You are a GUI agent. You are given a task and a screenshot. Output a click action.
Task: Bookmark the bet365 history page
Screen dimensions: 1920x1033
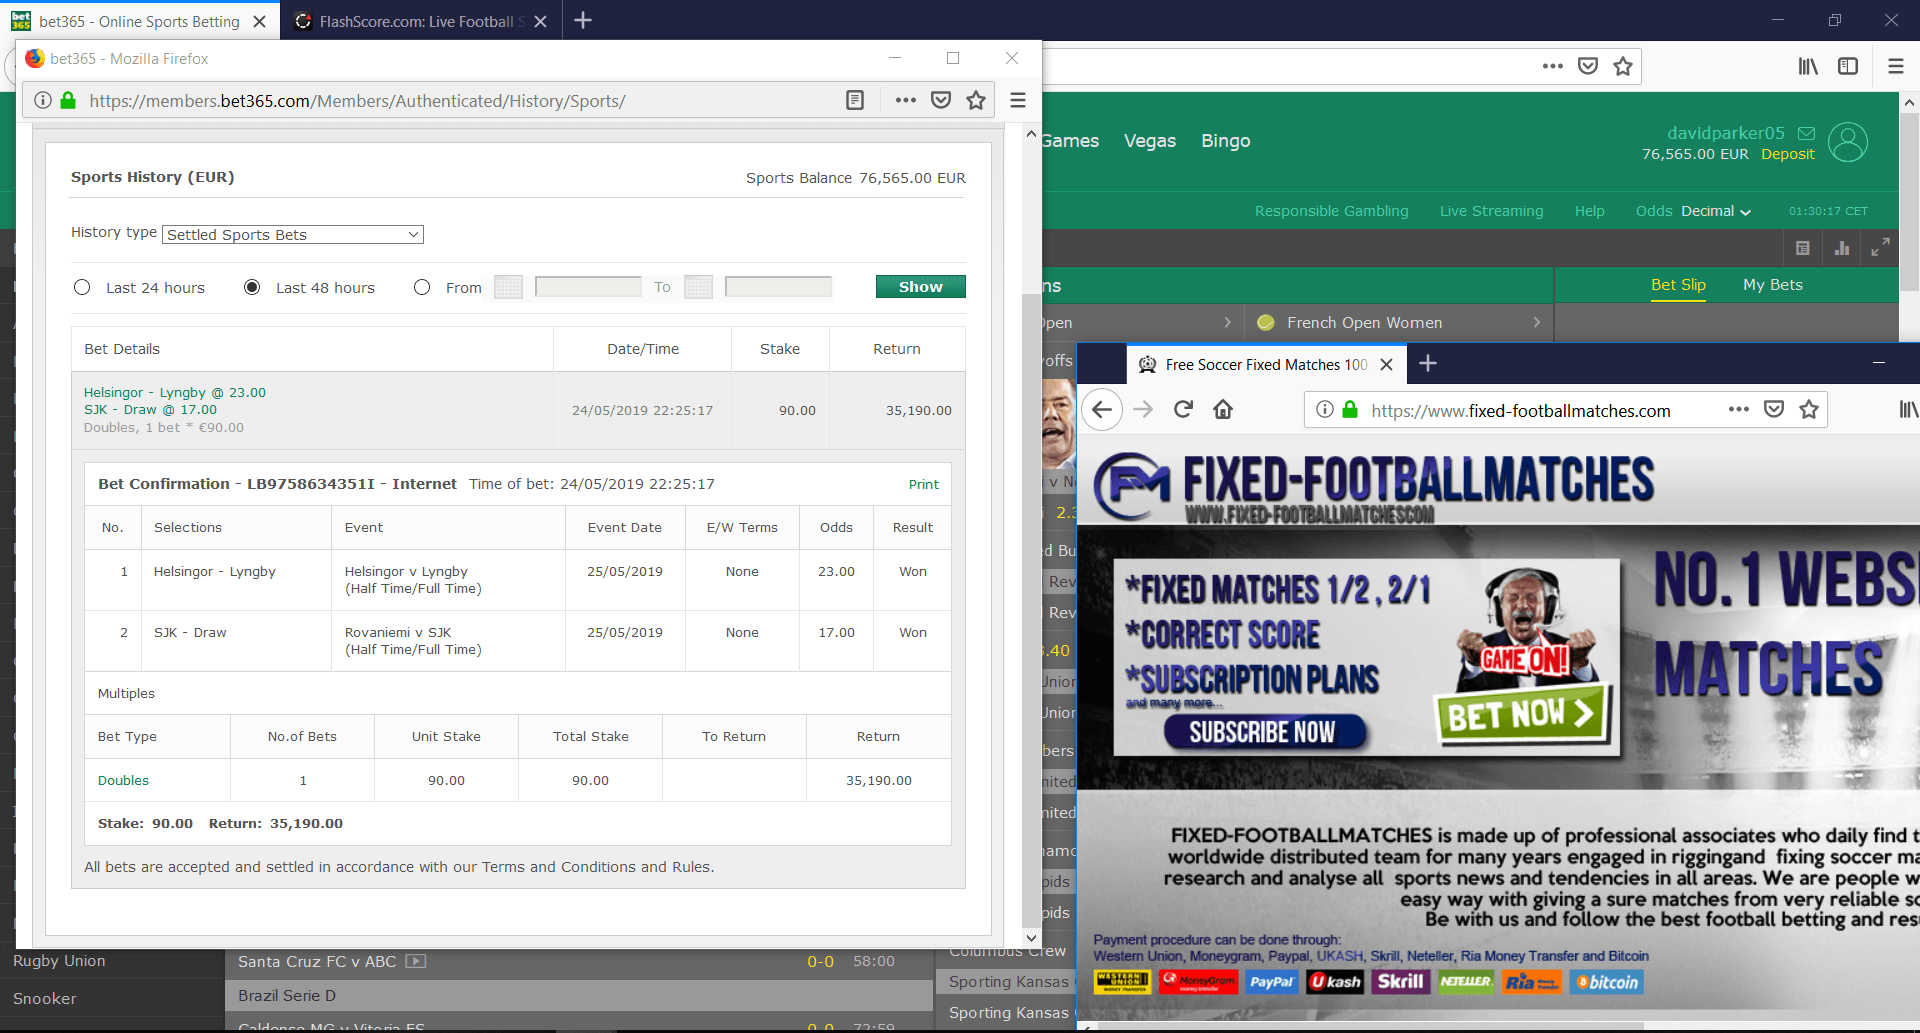click(x=976, y=100)
